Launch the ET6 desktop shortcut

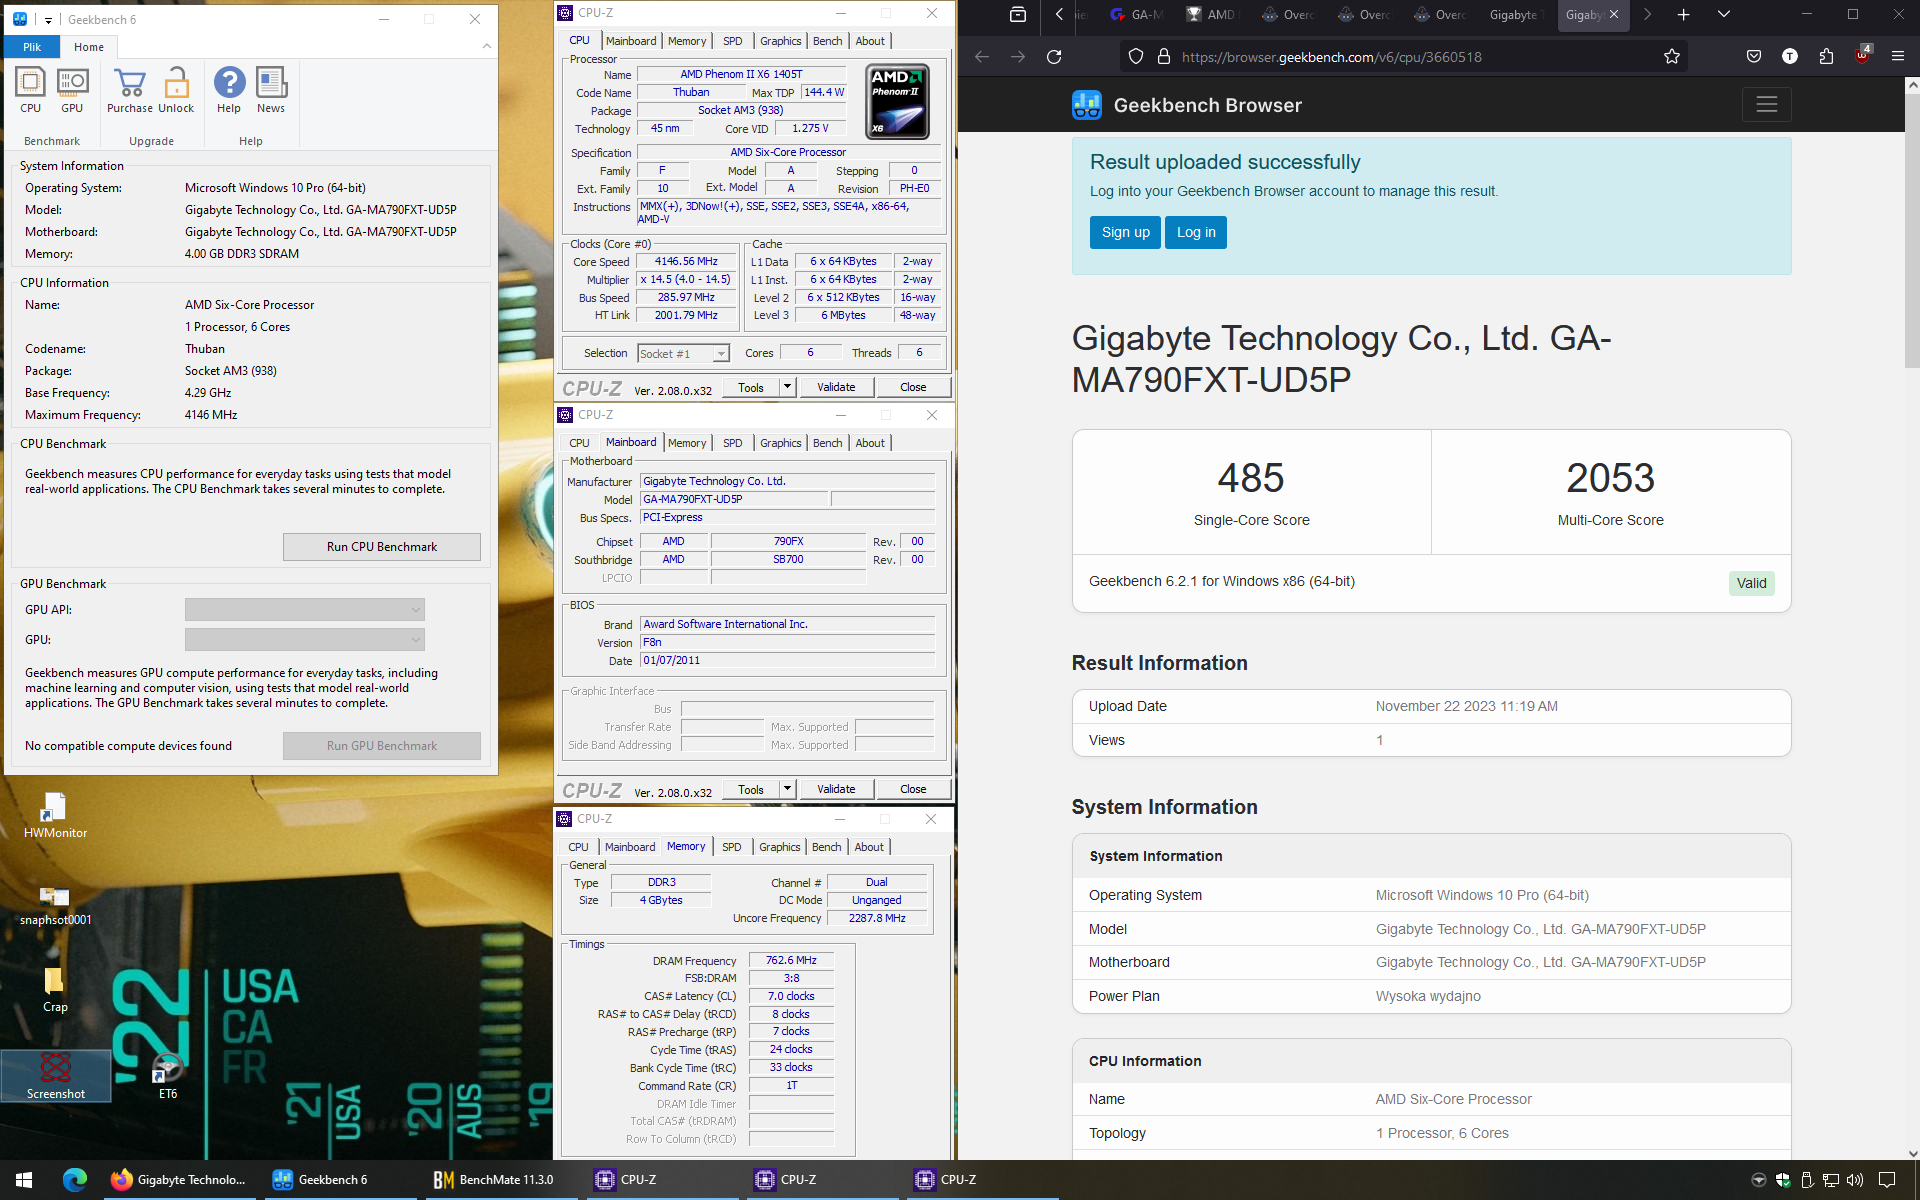[x=168, y=1076]
